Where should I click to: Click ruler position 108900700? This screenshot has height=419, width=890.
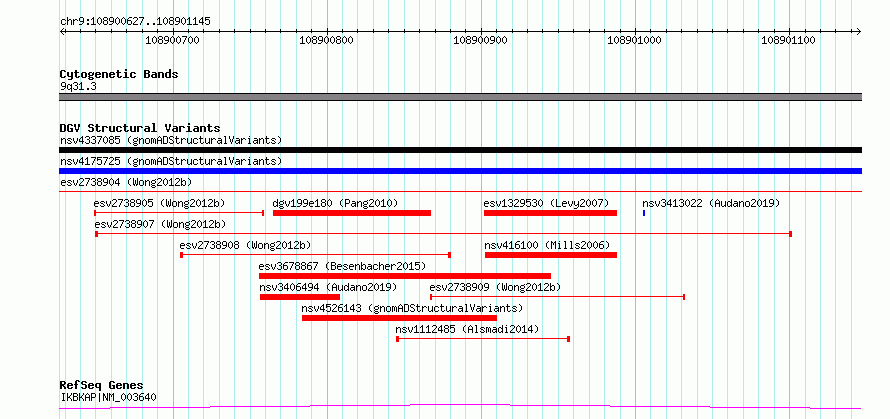173,40
